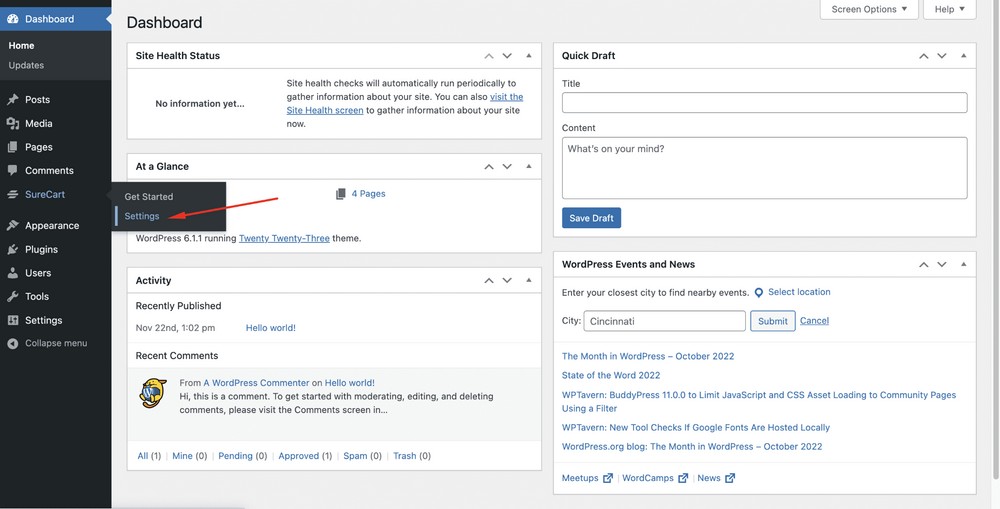The width and height of the screenshot is (1000, 509).
Task: Click the Collapse menu arrow icon
Action: point(13,344)
